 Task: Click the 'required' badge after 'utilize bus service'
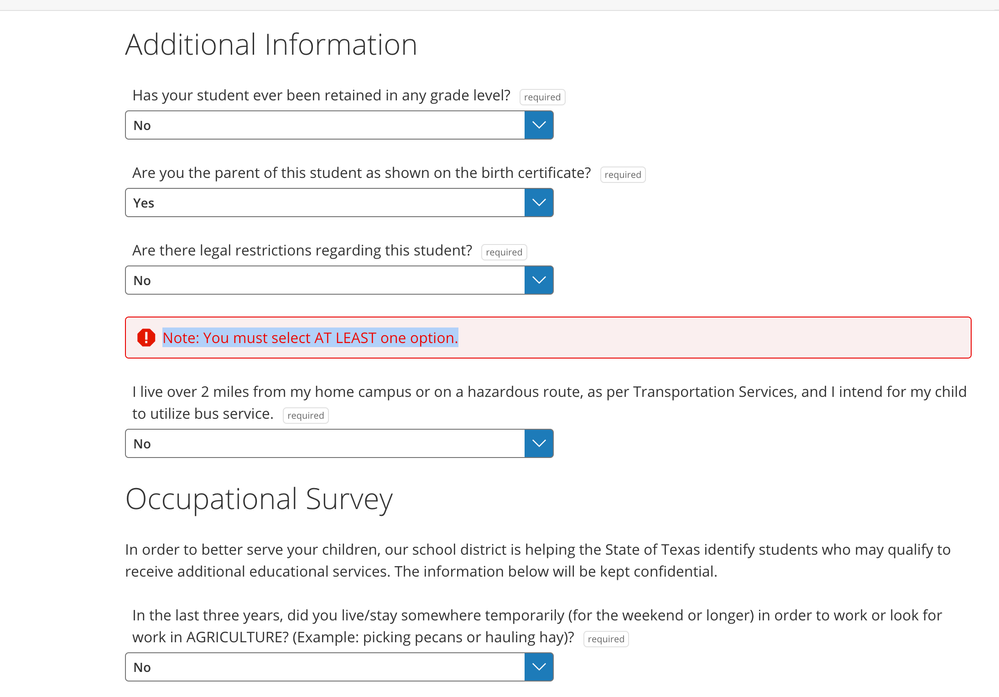(x=305, y=415)
